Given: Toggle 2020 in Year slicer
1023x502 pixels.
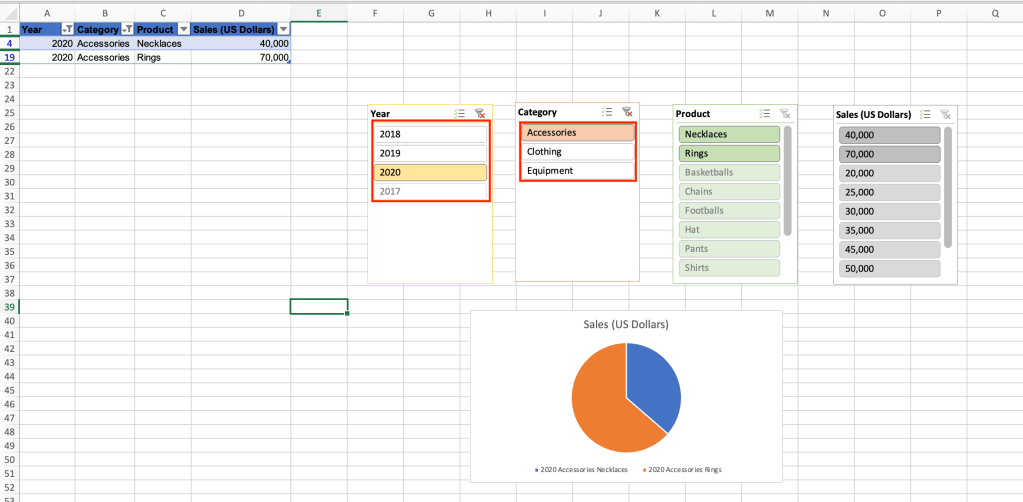Looking at the screenshot, I should pyautogui.click(x=431, y=172).
